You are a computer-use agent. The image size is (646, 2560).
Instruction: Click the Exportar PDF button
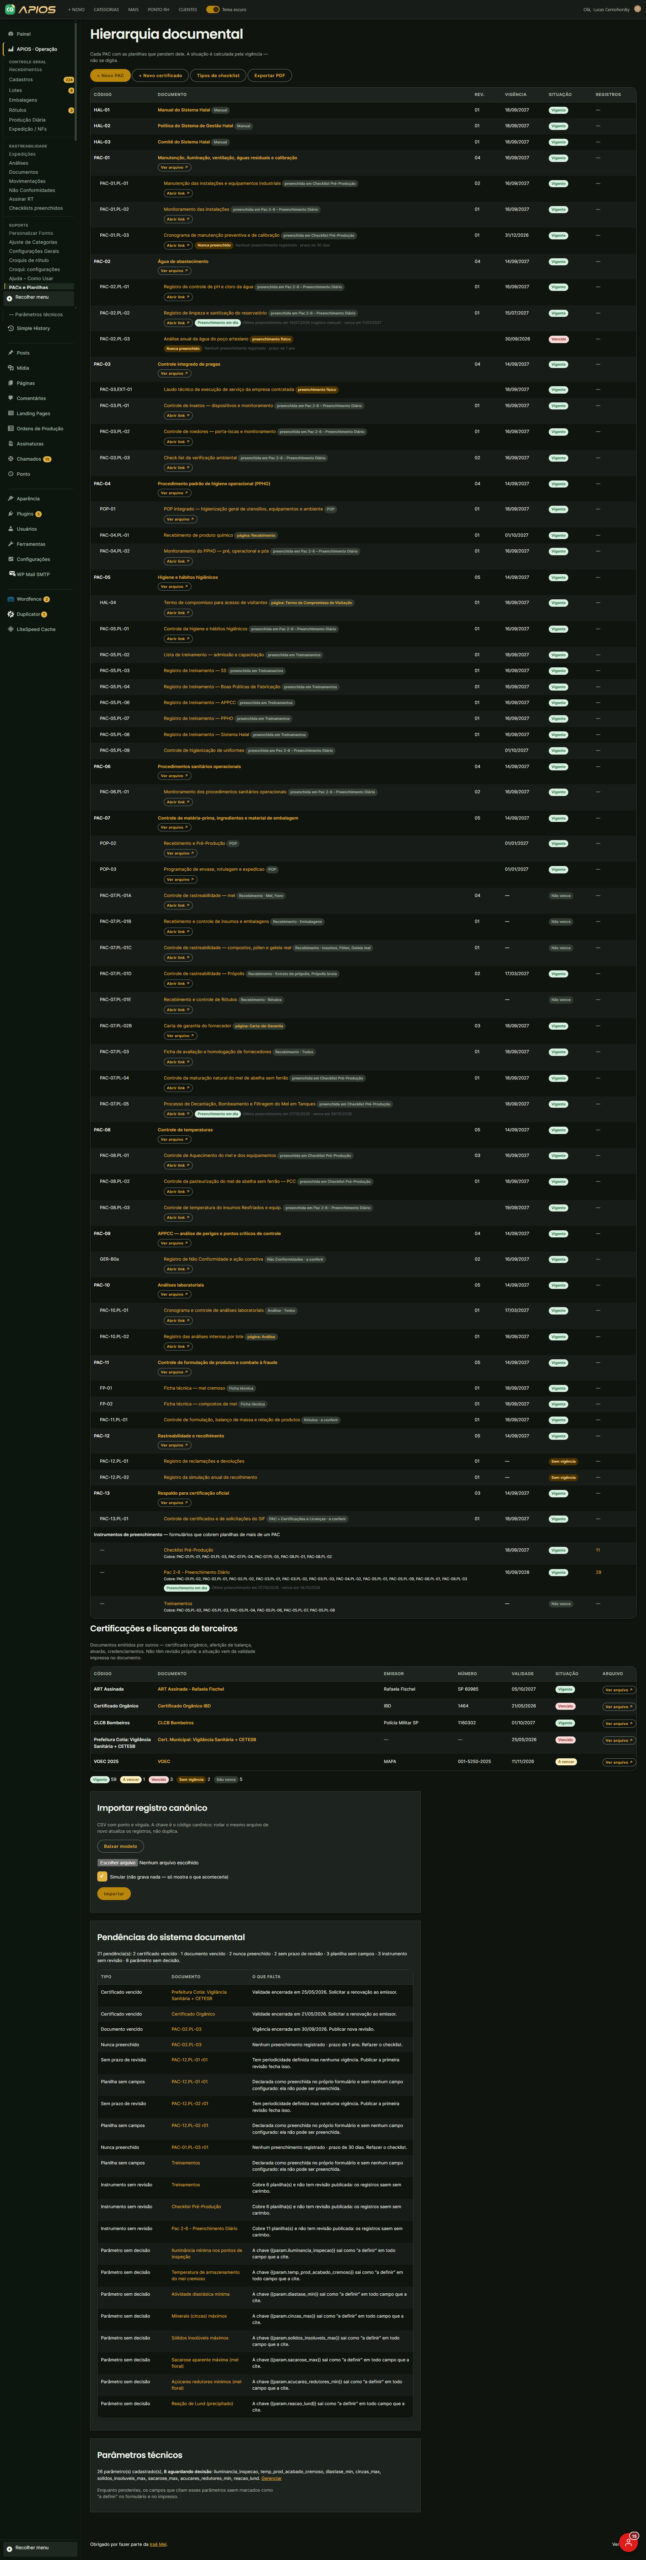tap(270, 75)
